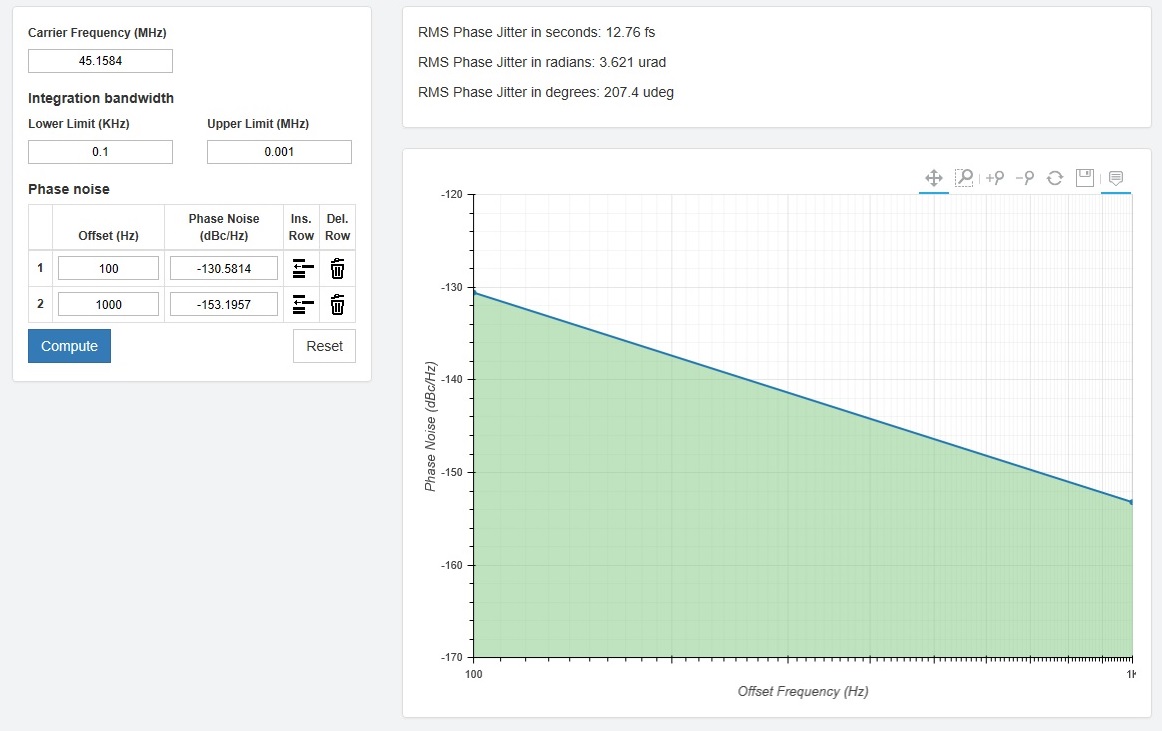Viewport: 1162px width, 731px height.
Task: Click the 'Phase Noise (dBc/Hz)' vertical axis label
Action: pyautogui.click(x=430, y=426)
